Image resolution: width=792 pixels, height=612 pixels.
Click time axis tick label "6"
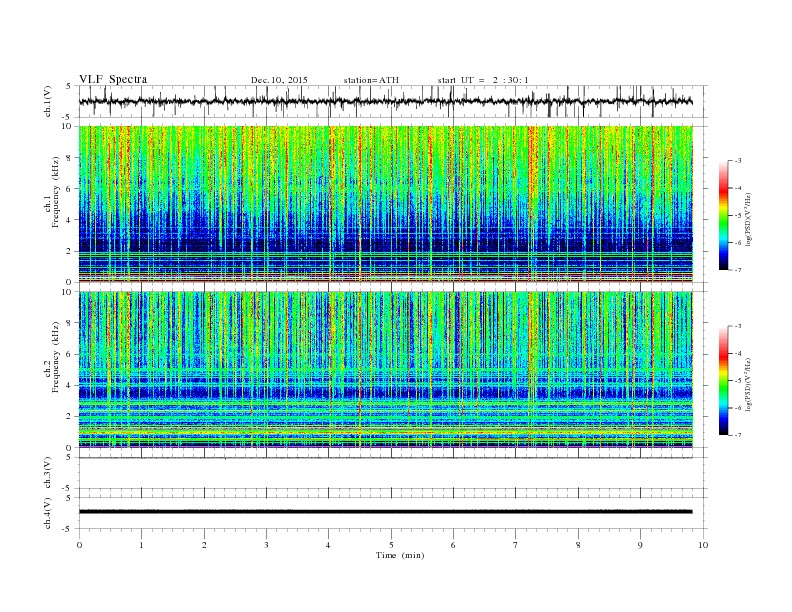tap(454, 545)
